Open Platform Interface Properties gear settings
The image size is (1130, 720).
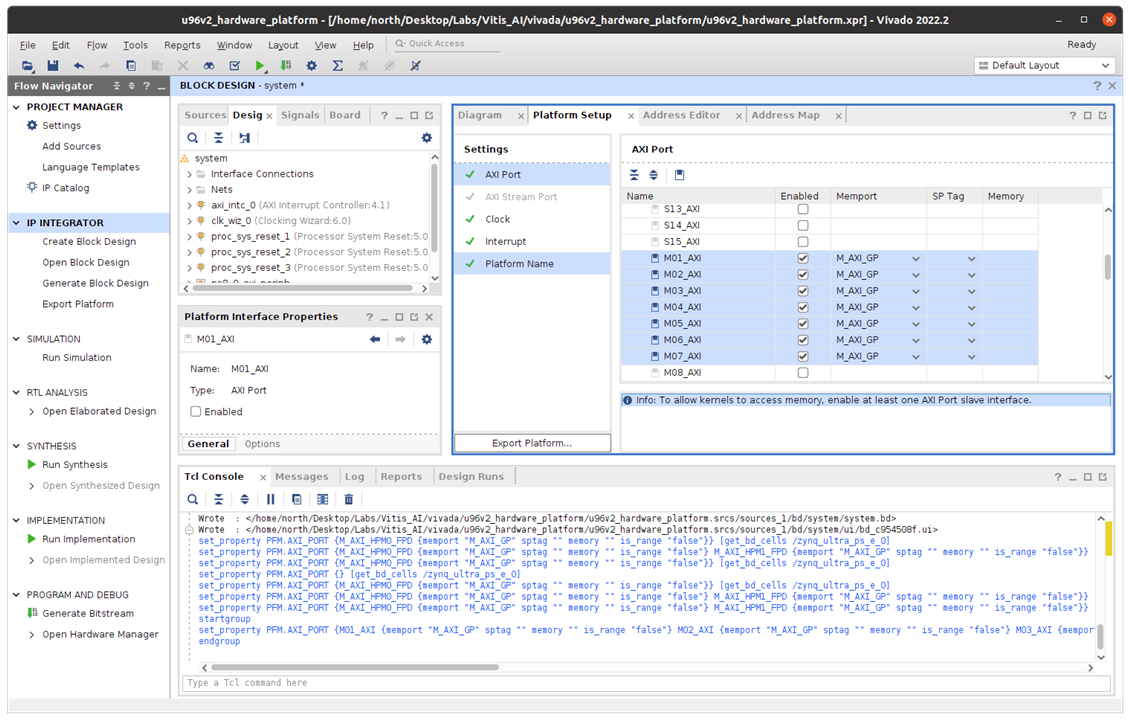[x=427, y=339]
